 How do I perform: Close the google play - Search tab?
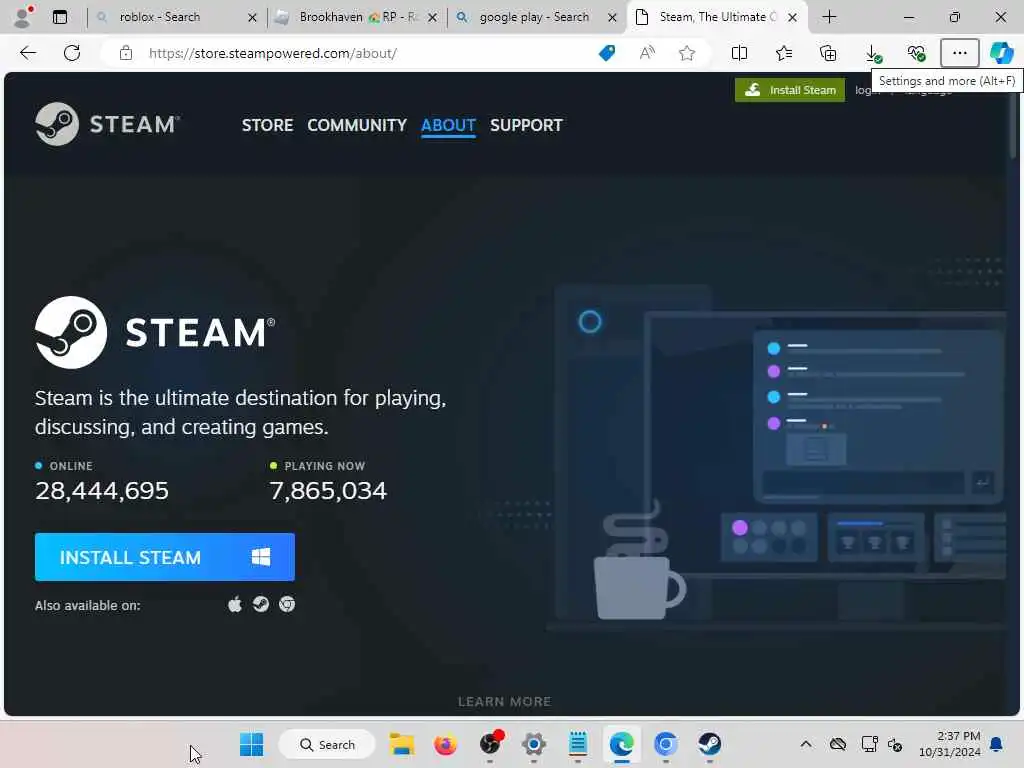(x=612, y=18)
